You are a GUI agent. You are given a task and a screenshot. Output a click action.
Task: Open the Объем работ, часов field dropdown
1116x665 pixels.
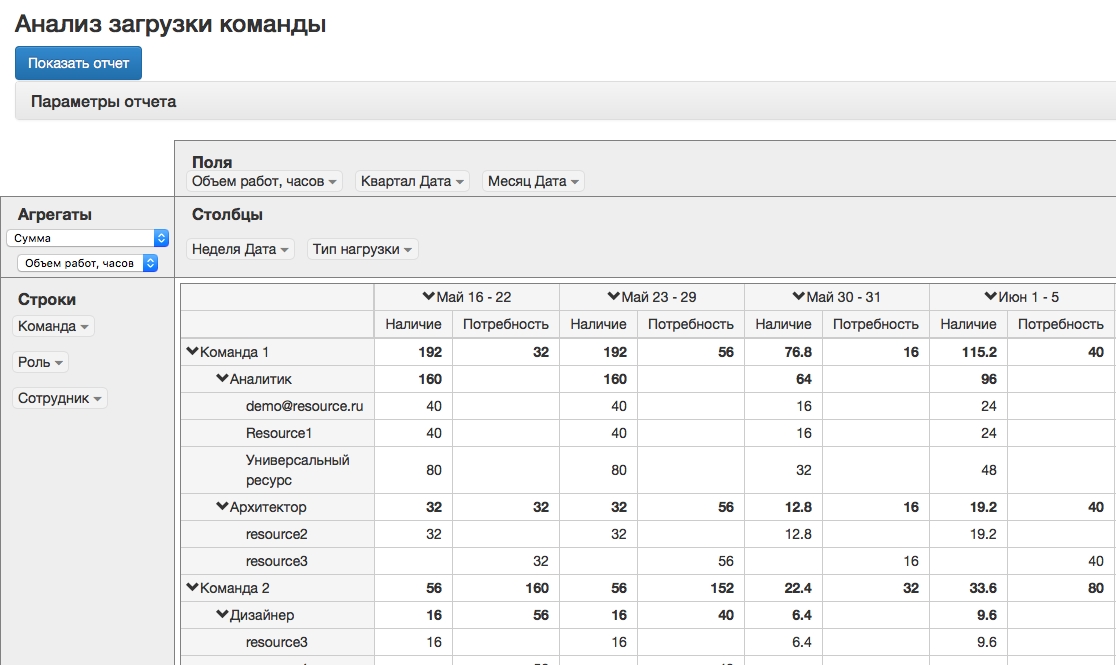pyautogui.click(x=264, y=181)
